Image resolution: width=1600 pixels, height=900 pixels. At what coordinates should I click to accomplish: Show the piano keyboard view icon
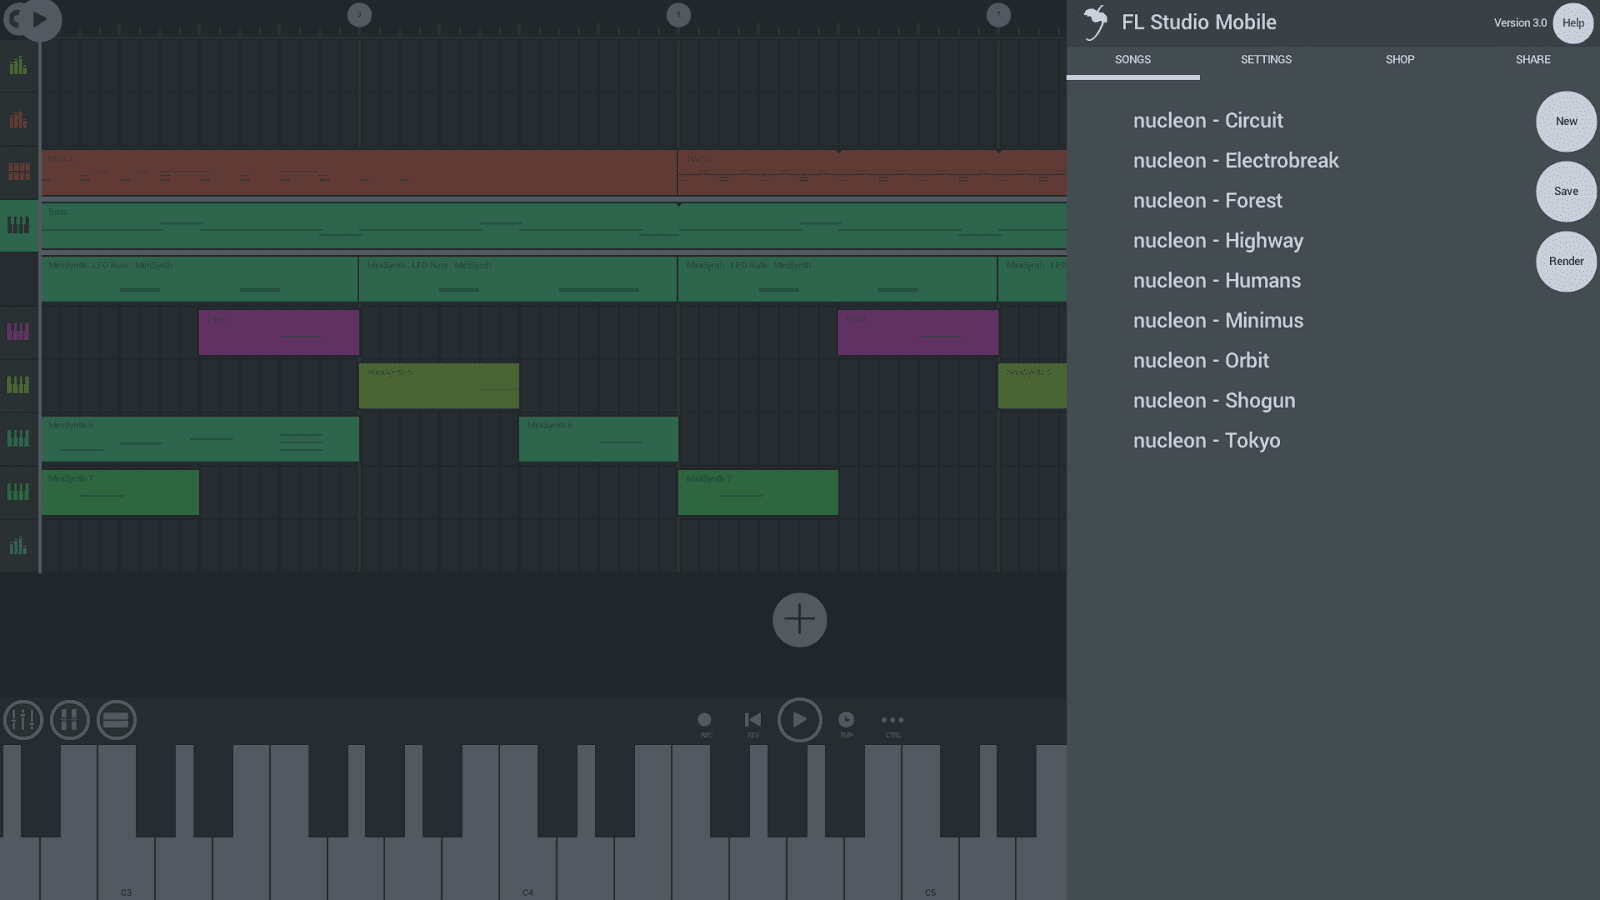click(x=117, y=720)
